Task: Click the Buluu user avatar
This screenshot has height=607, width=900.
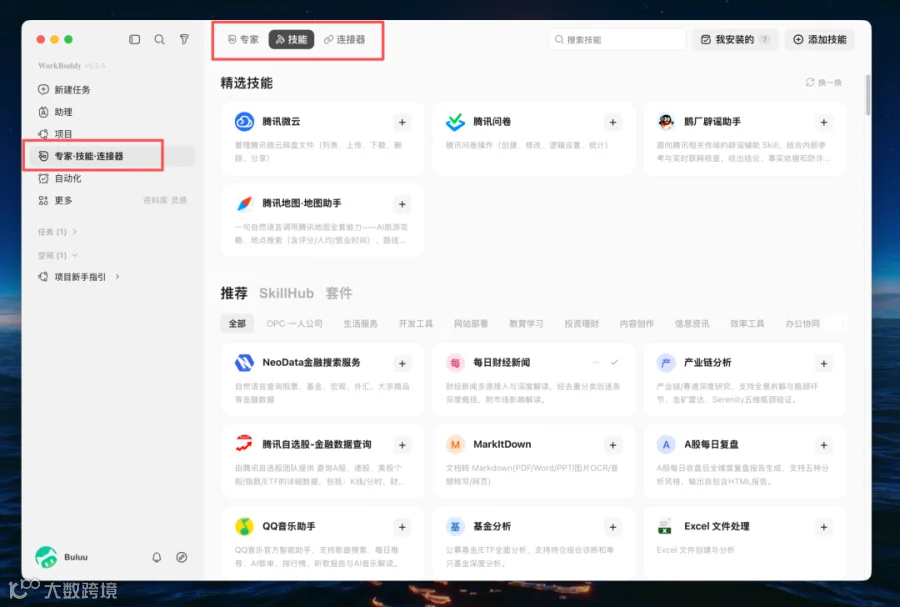Action: [x=46, y=557]
